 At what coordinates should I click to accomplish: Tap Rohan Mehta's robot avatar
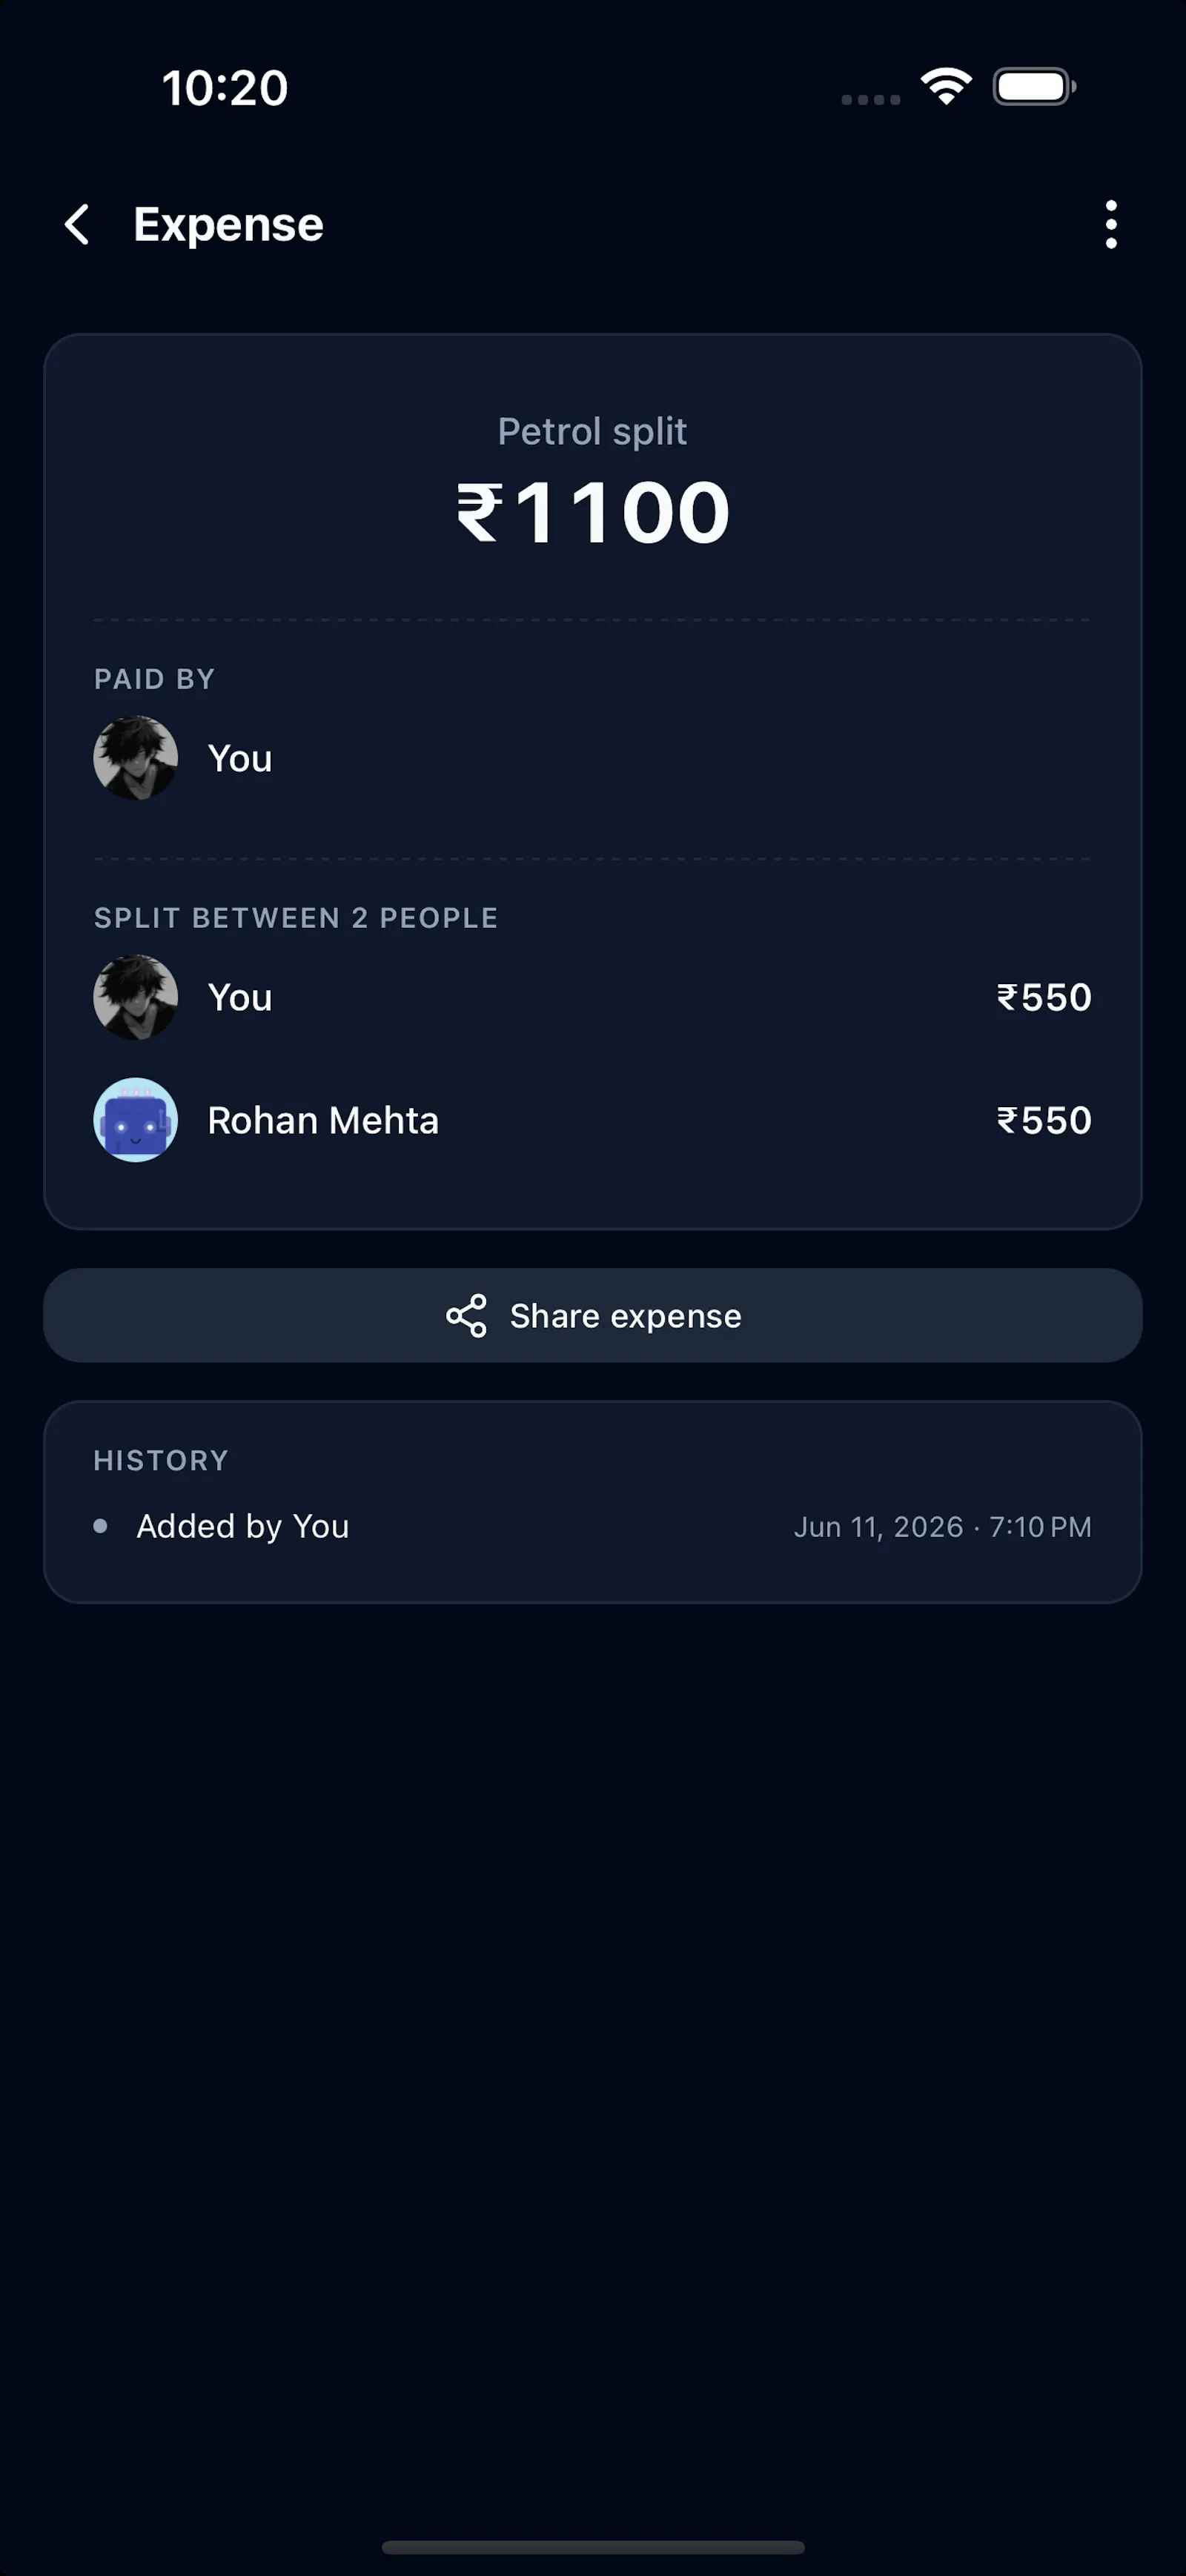pos(136,1120)
